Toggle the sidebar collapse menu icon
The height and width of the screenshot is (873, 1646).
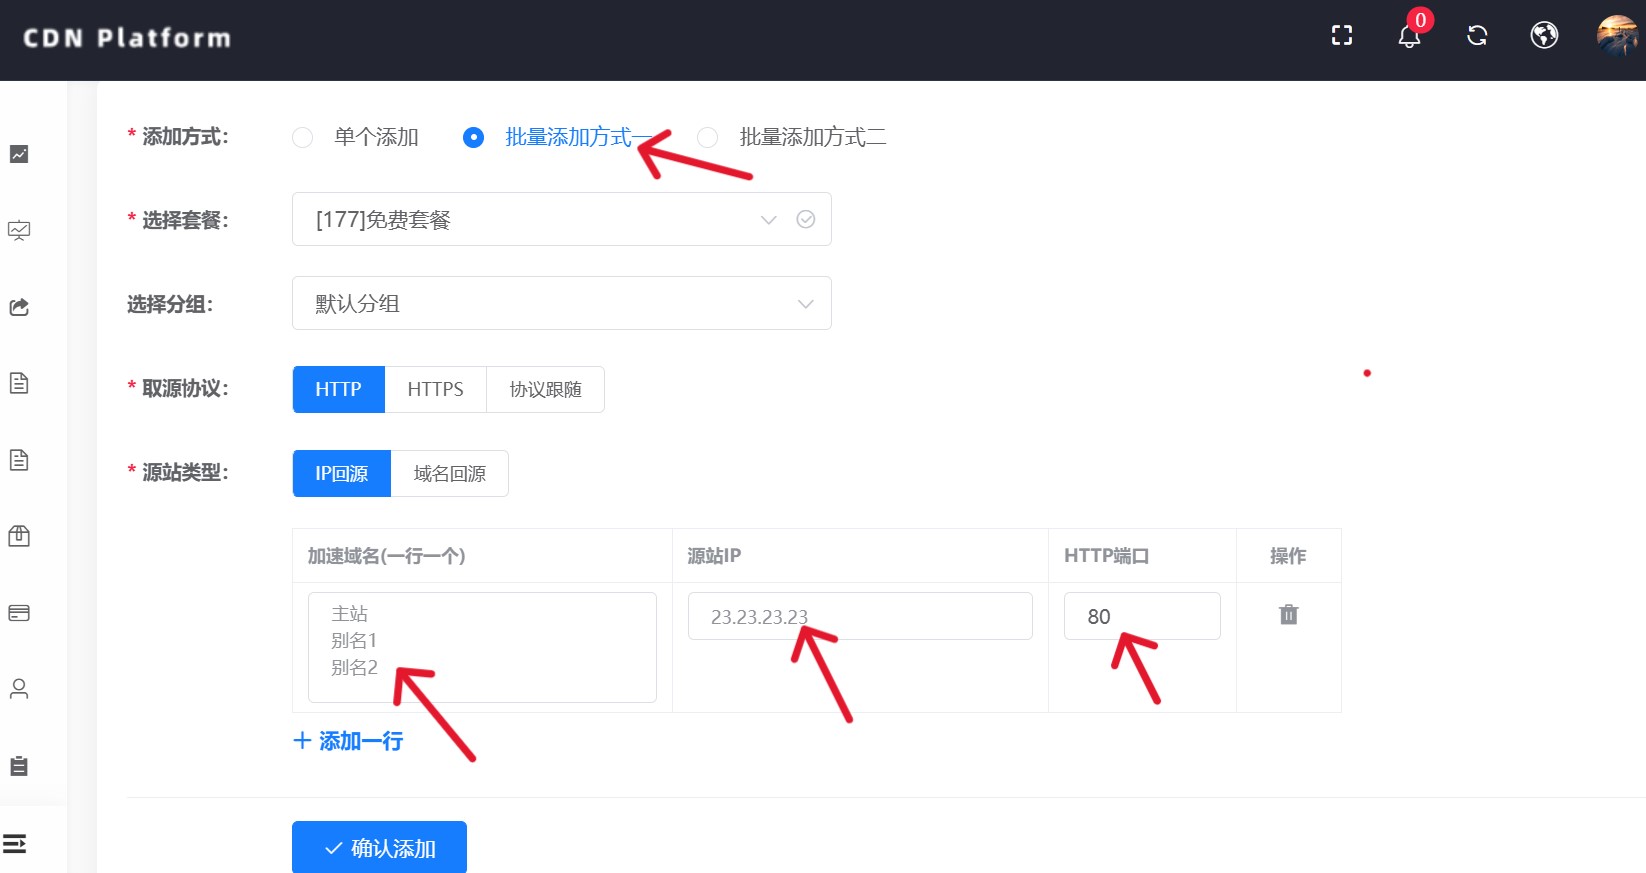tap(15, 844)
